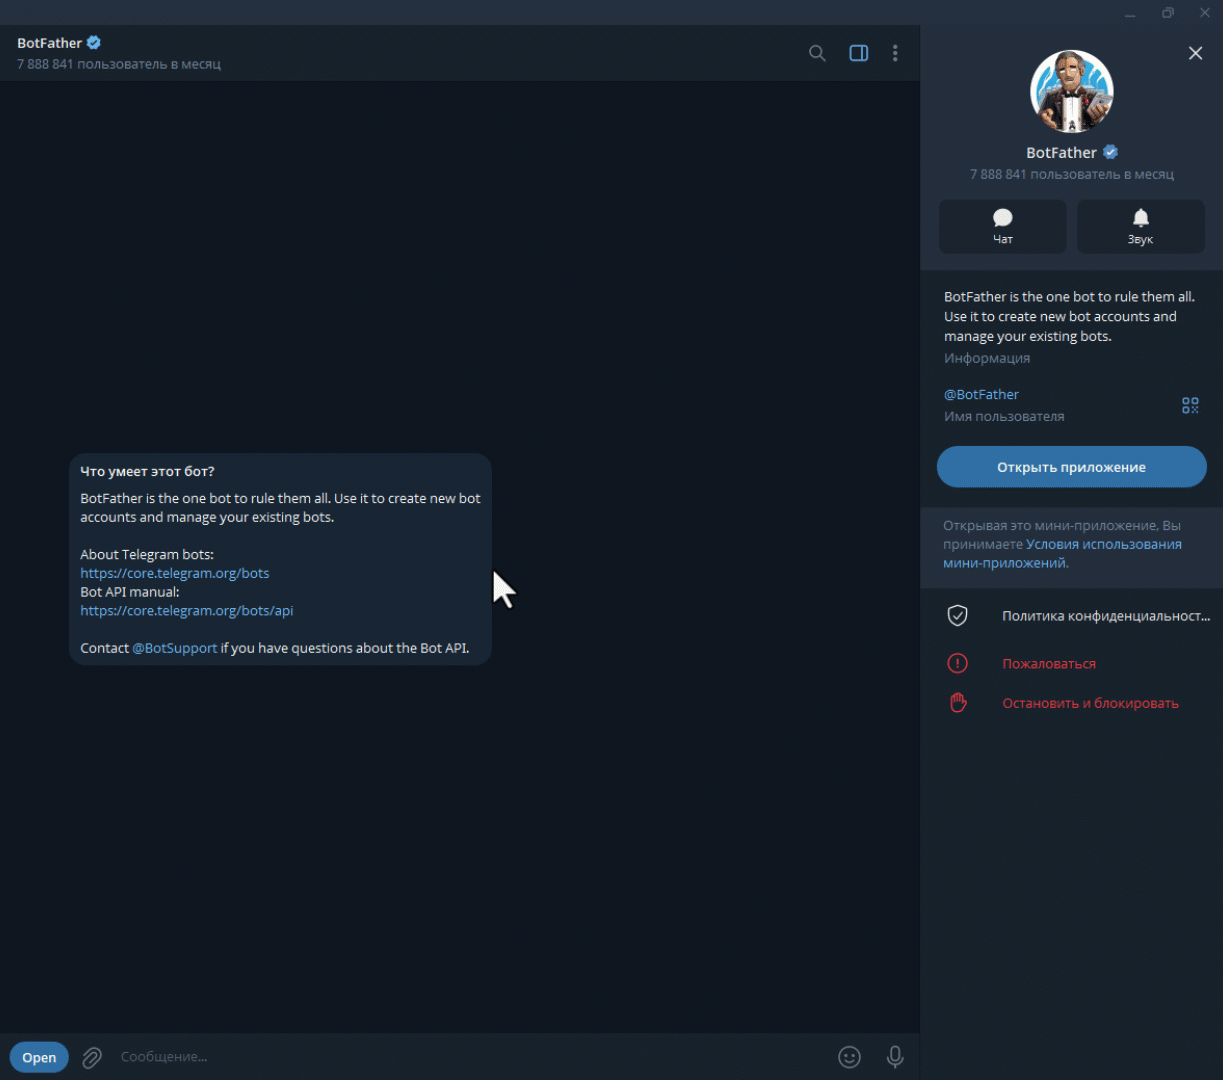Open Политика конфиденциальности item
1223x1080 pixels.
click(1071, 616)
